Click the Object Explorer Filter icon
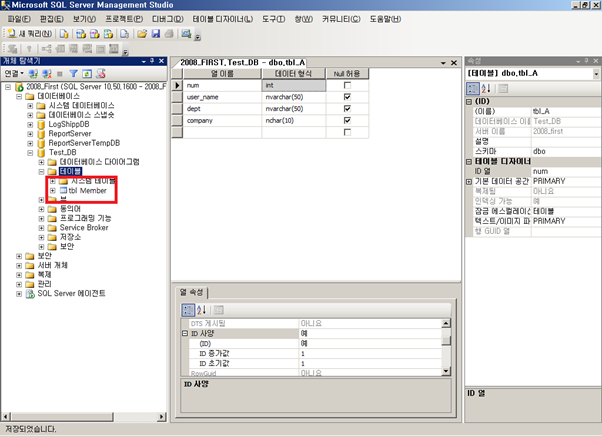The image size is (602, 437). (73, 73)
